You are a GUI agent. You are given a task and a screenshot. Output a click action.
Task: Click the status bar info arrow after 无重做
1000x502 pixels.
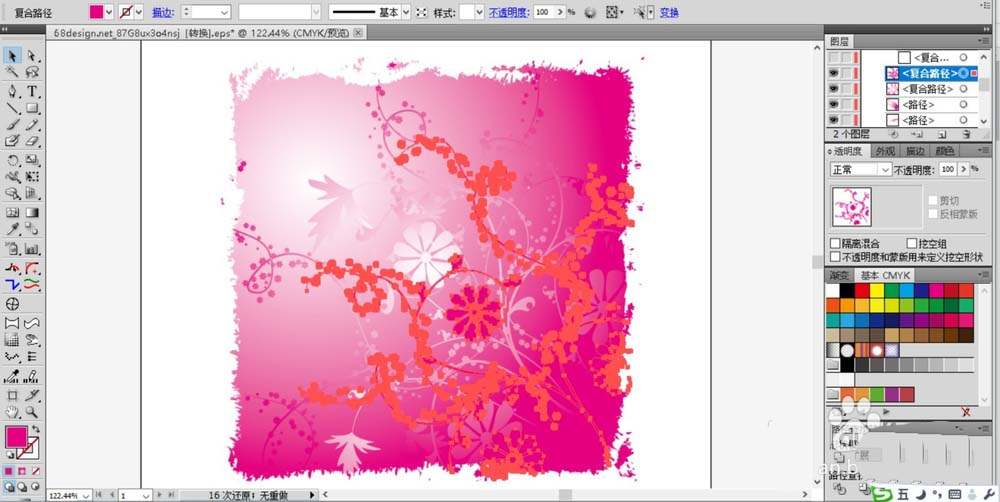click(312, 495)
